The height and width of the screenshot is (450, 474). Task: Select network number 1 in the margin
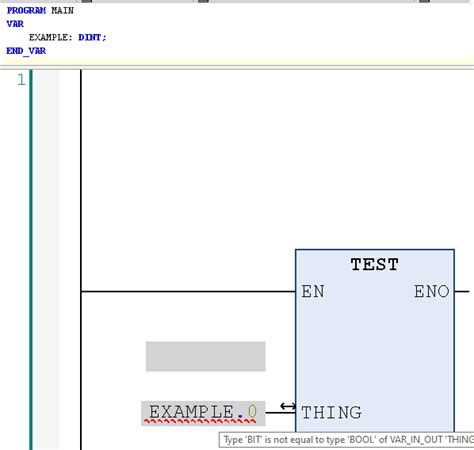coord(21,80)
